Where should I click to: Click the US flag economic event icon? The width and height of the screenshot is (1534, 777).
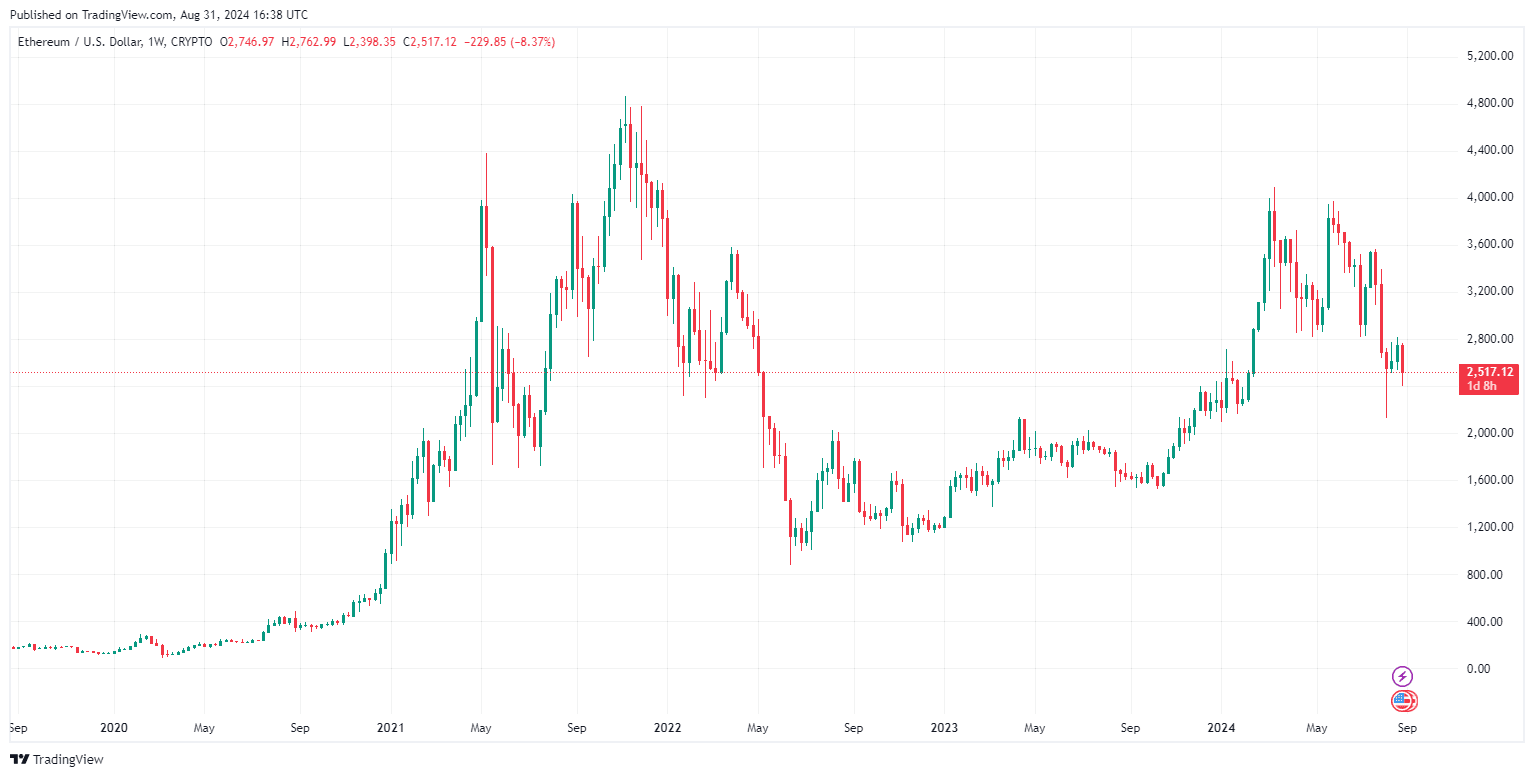pos(1403,701)
